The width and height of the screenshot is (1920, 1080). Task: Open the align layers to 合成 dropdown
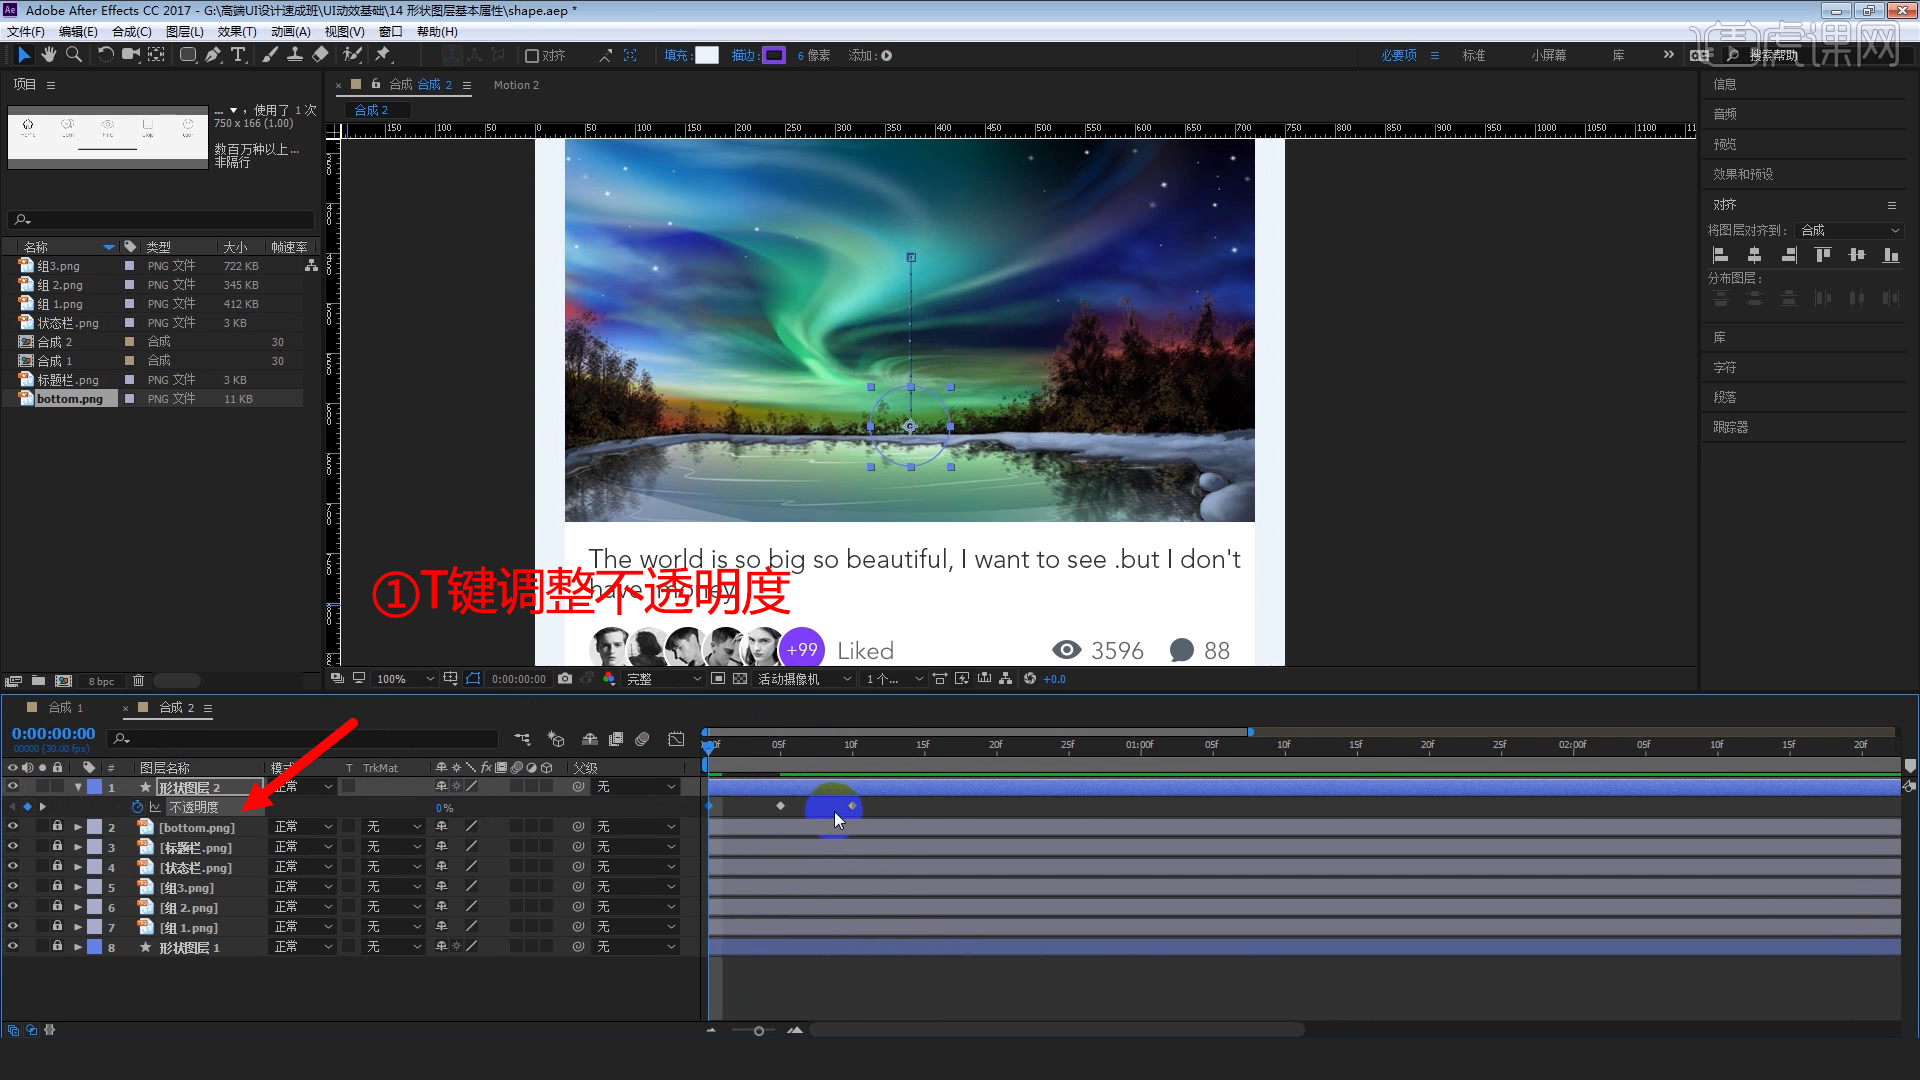(1849, 230)
